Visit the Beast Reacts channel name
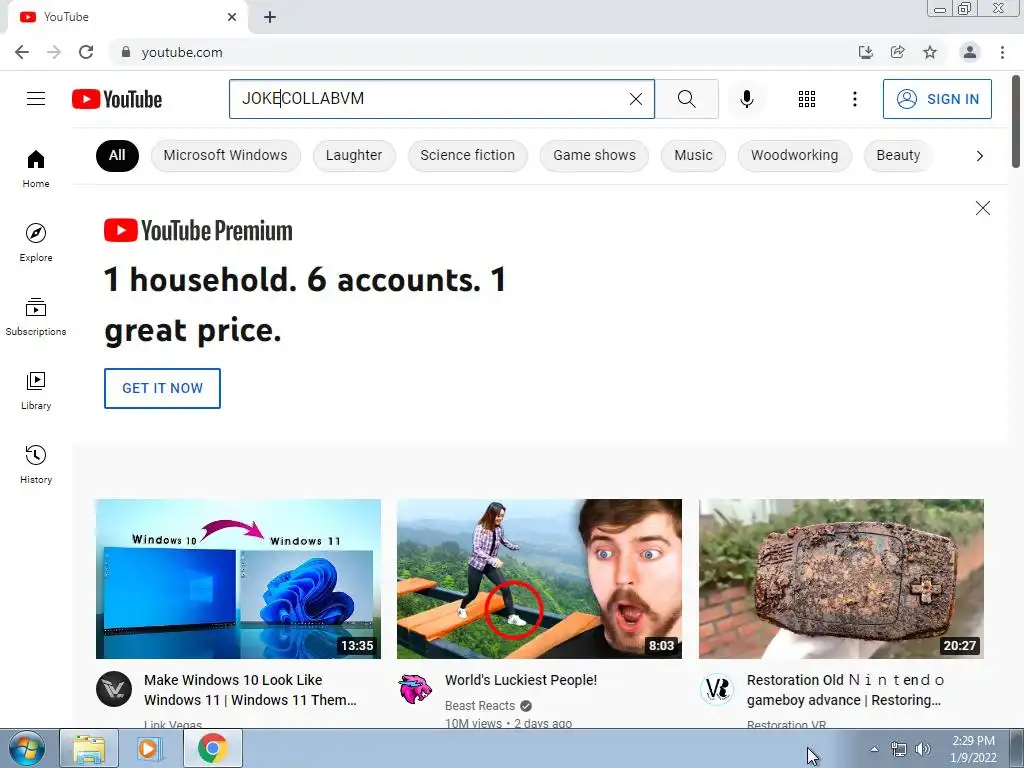1024x768 pixels. (x=480, y=705)
